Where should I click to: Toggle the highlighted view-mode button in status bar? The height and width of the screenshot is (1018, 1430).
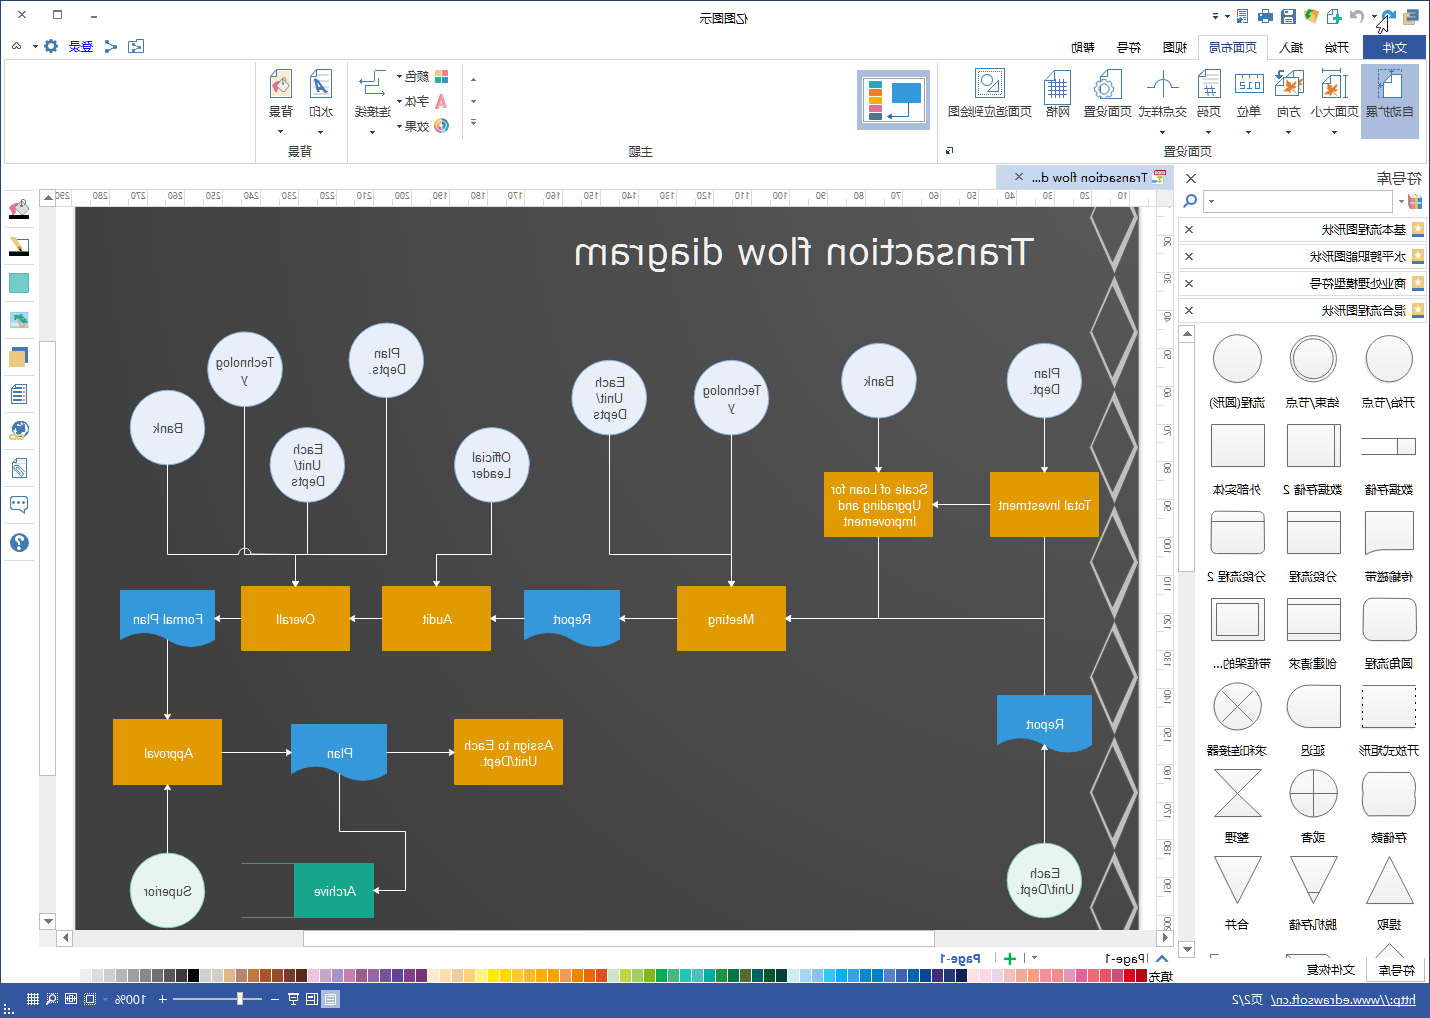(x=331, y=998)
